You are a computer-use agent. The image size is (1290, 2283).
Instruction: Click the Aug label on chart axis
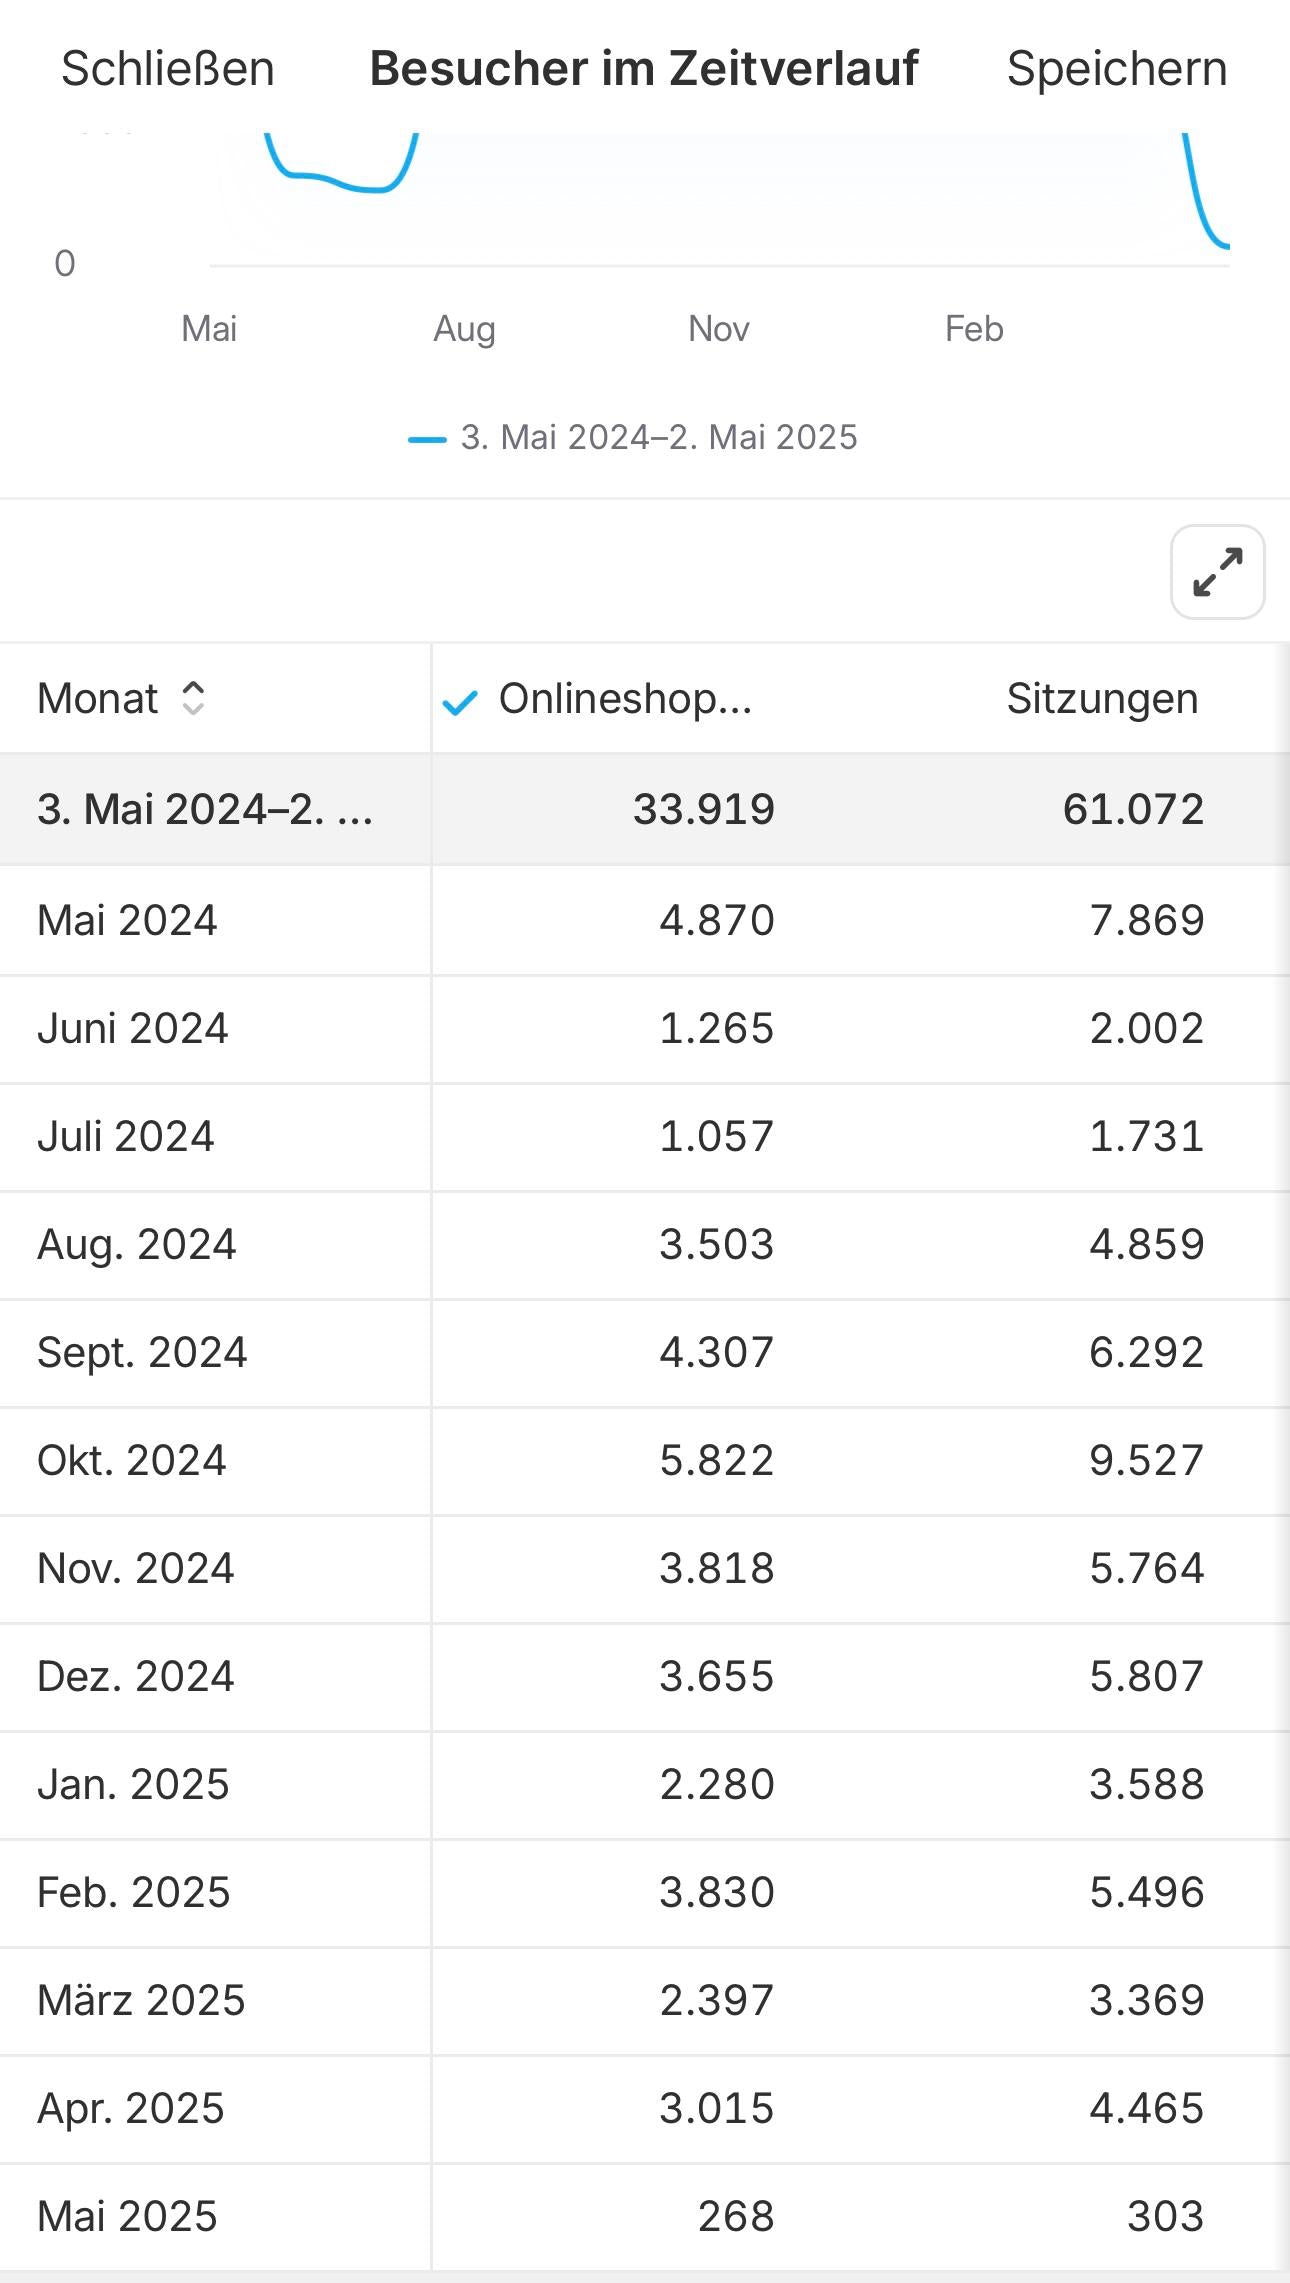point(464,329)
